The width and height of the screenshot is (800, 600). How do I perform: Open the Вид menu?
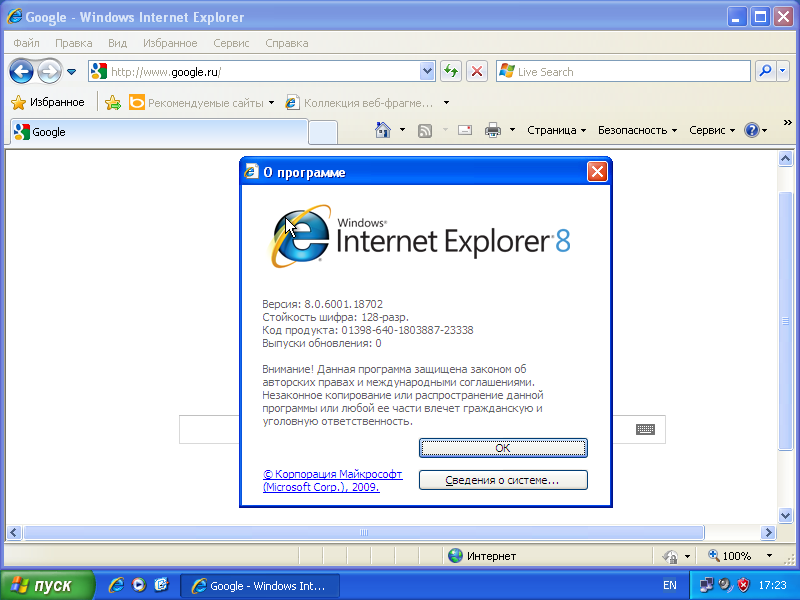(117, 43)
